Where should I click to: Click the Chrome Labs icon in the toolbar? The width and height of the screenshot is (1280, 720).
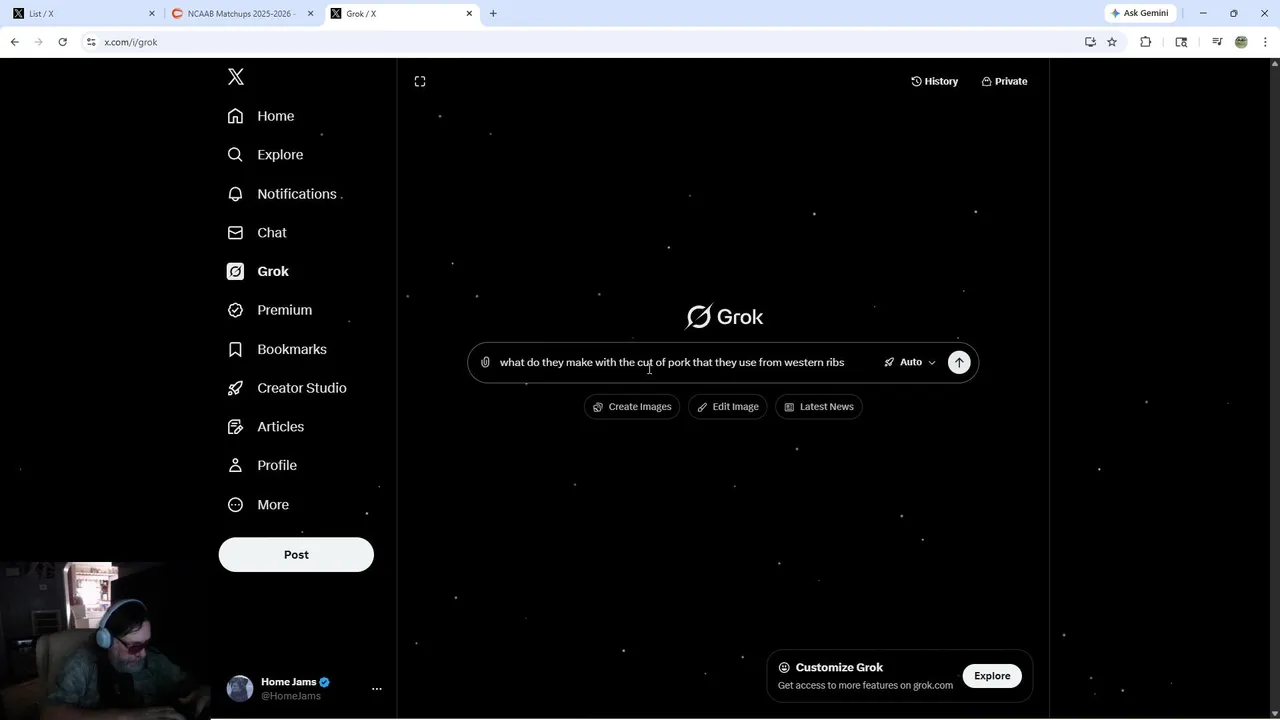[1181, 42]
